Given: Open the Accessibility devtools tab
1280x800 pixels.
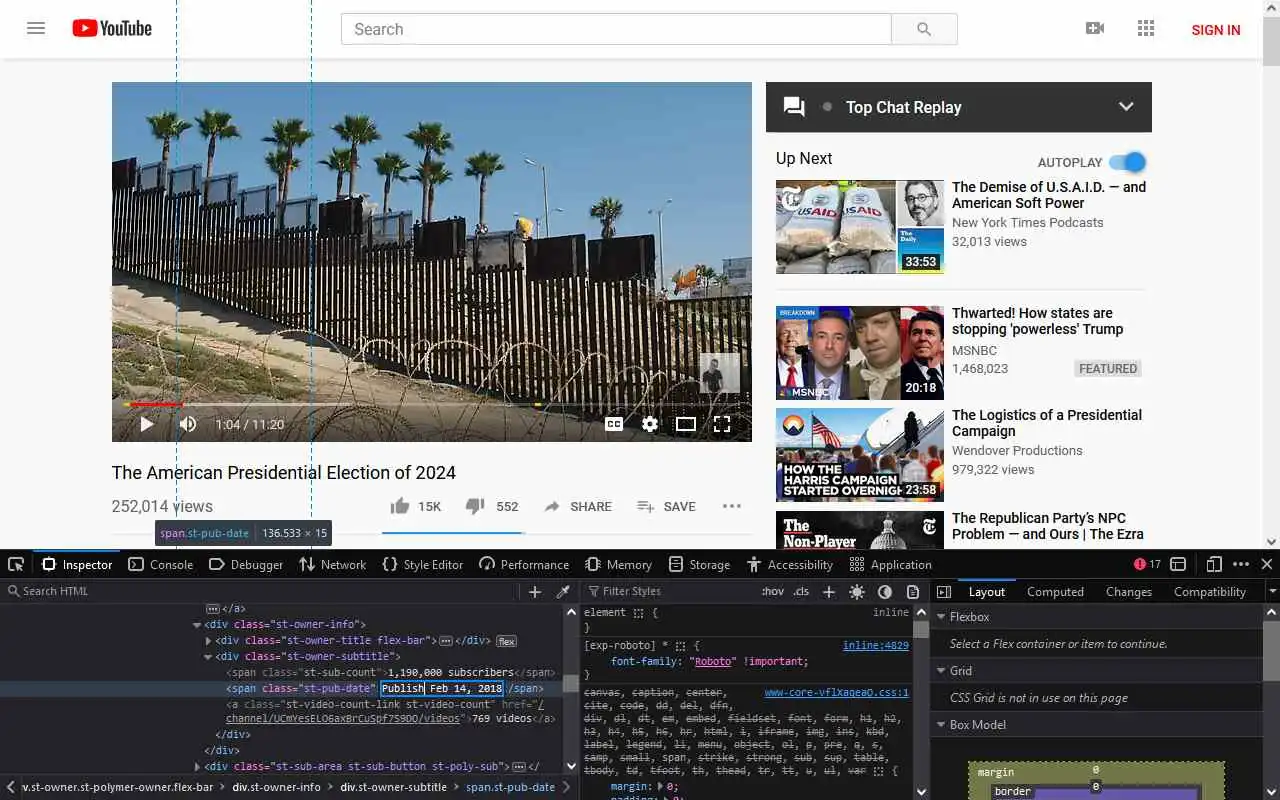Looking at the screenshot, I should pos(790,564).
